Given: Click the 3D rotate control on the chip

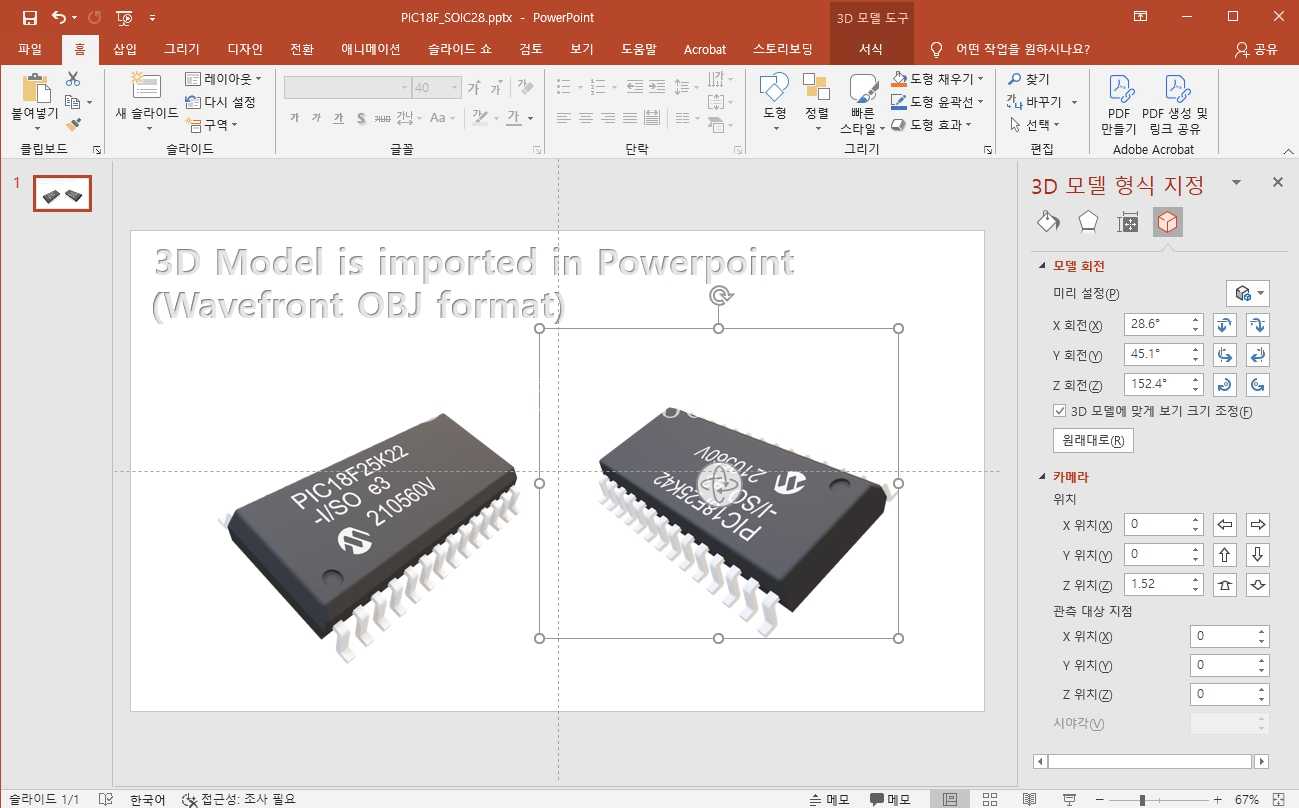Looking at the screenshot, I should point(718,483).
